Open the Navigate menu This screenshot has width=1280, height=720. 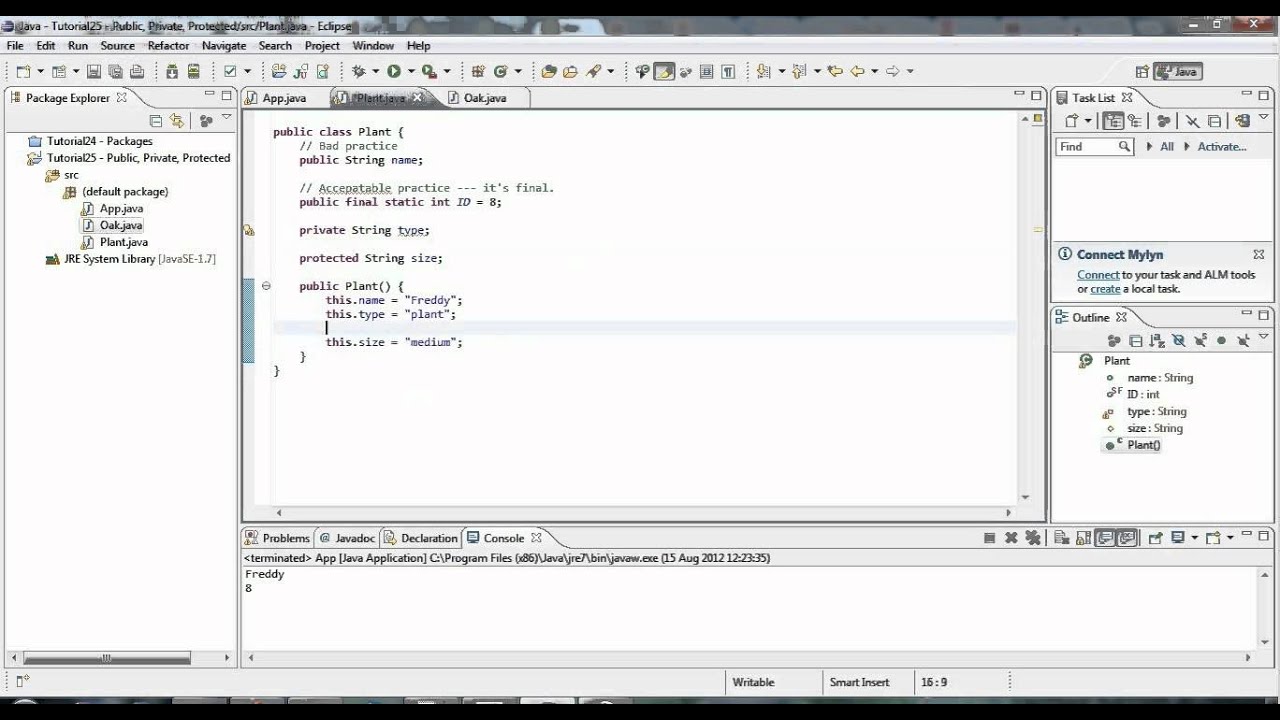click(224, 46)
